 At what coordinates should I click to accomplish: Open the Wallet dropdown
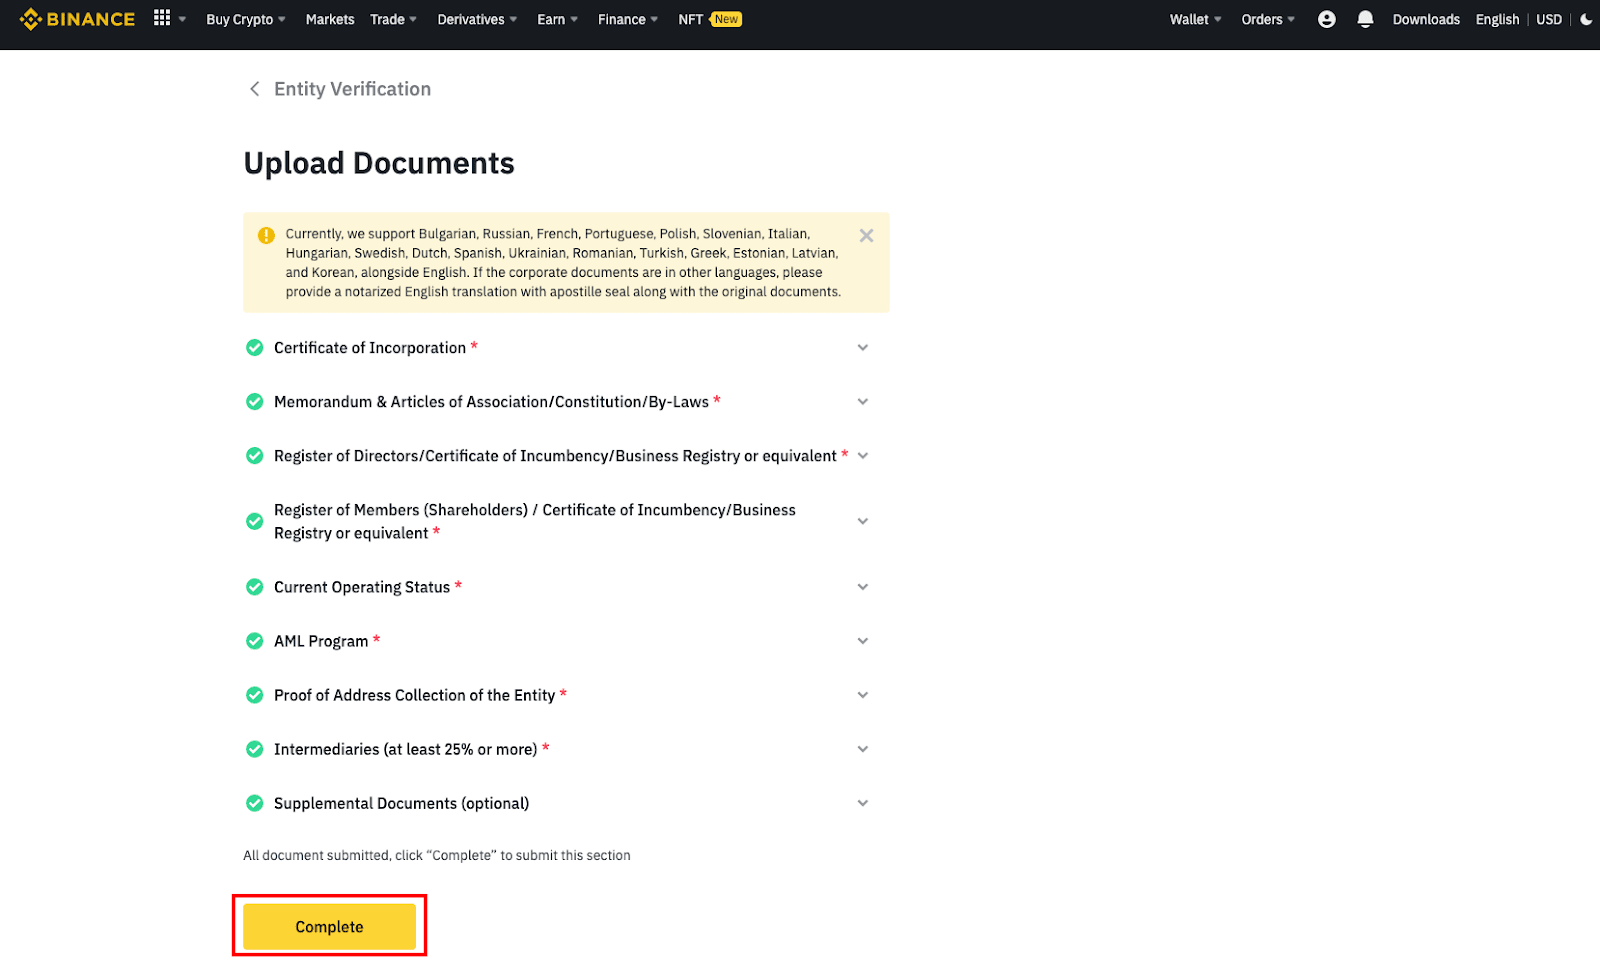[x=1195, y=19]
